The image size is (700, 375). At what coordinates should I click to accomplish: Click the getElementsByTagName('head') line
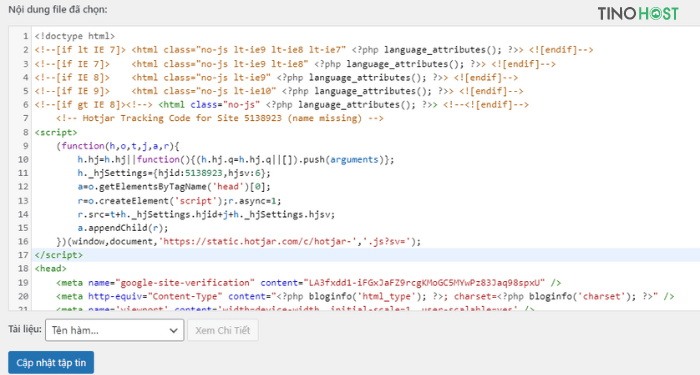174,187
